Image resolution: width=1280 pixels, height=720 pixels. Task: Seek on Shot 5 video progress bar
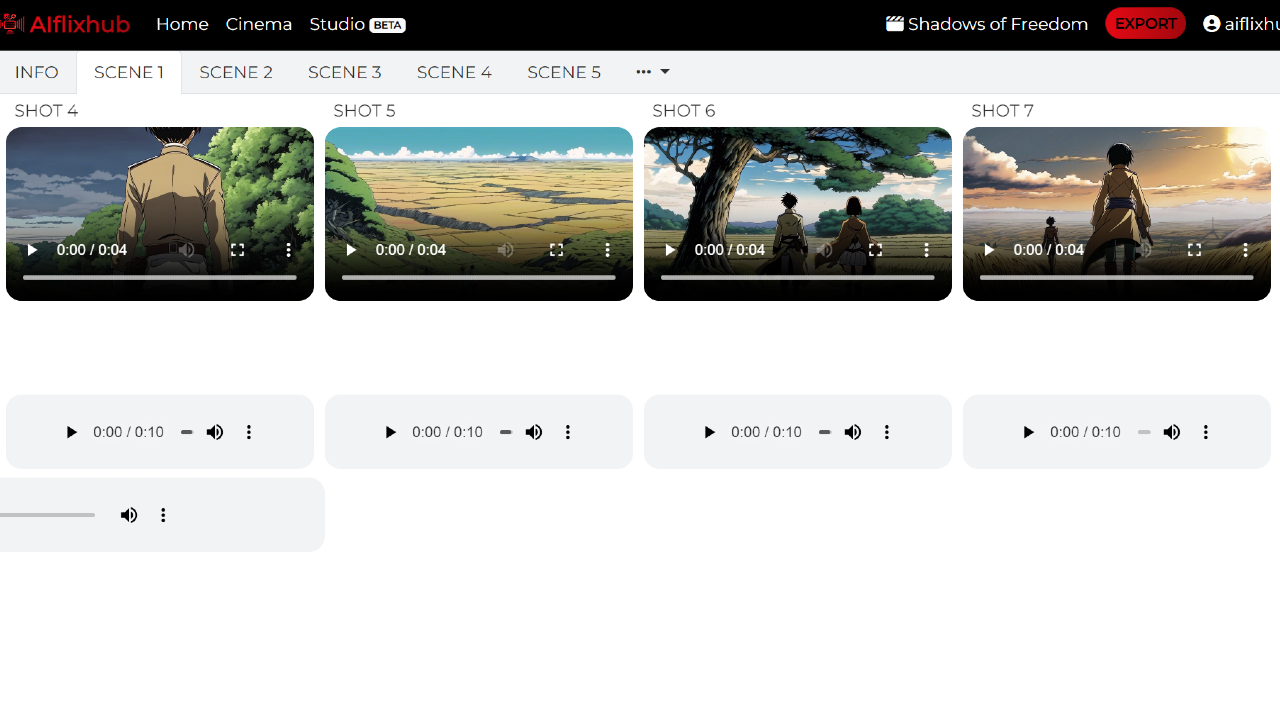479,278
